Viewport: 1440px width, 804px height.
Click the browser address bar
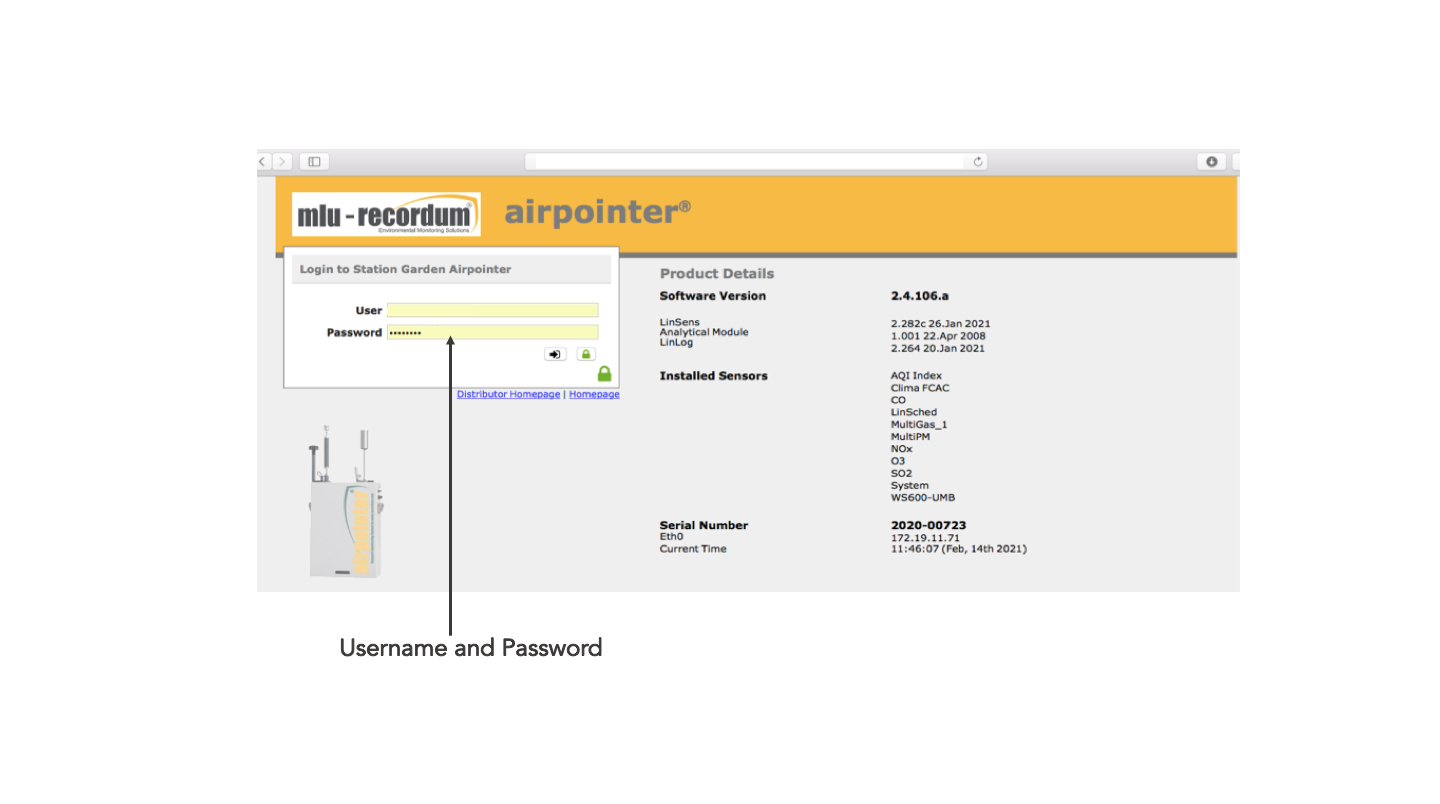point(755,162)
